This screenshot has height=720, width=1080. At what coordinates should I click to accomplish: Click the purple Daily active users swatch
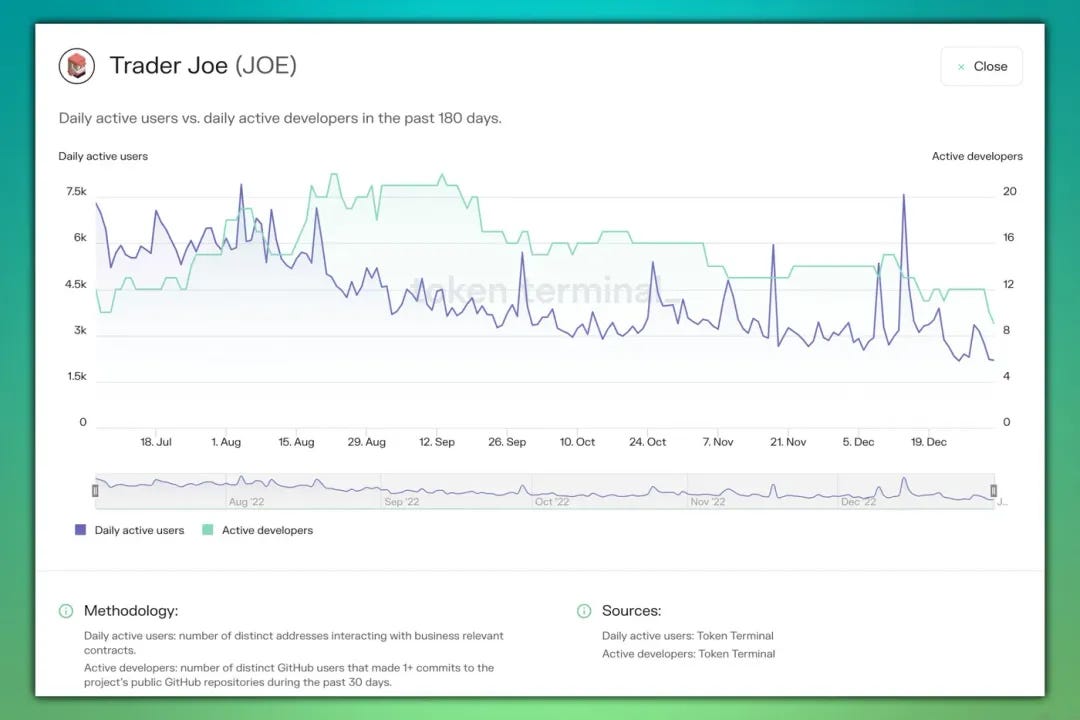click(x=81, y=530)
